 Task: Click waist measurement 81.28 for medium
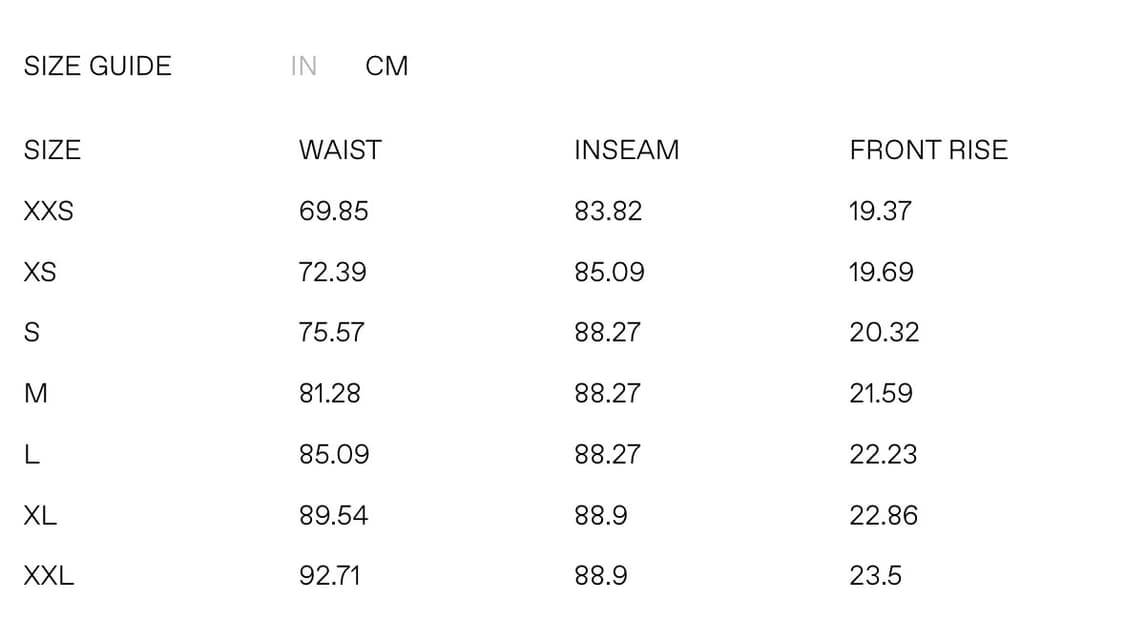pyautogui.click(x=329, y=393)
